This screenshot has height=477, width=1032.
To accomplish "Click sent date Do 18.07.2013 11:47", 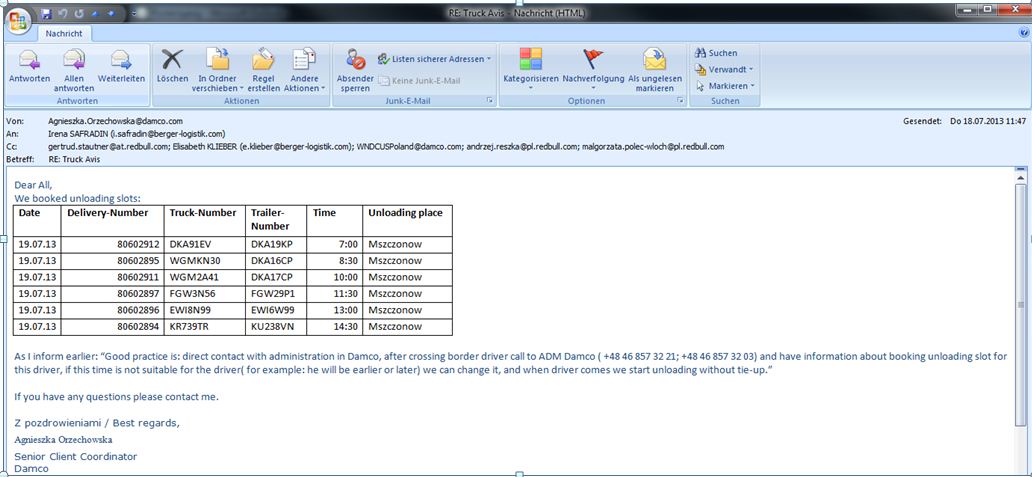I will [x=989, y=122].
